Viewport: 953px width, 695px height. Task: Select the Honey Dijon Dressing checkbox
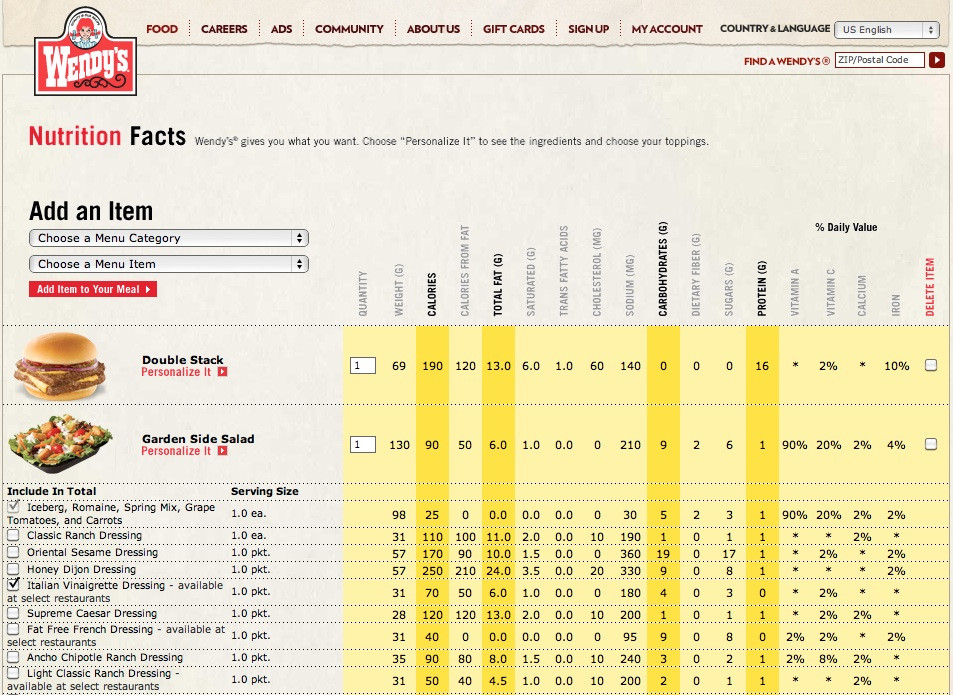(x=13, y=569)
